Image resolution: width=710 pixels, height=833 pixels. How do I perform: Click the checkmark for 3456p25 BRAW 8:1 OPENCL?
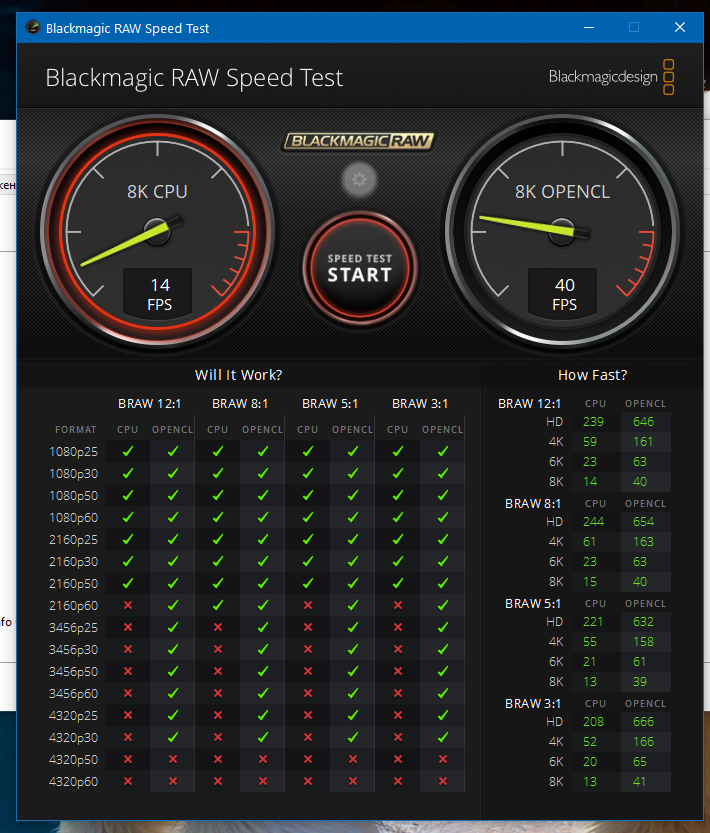click(x=263, y=627)
